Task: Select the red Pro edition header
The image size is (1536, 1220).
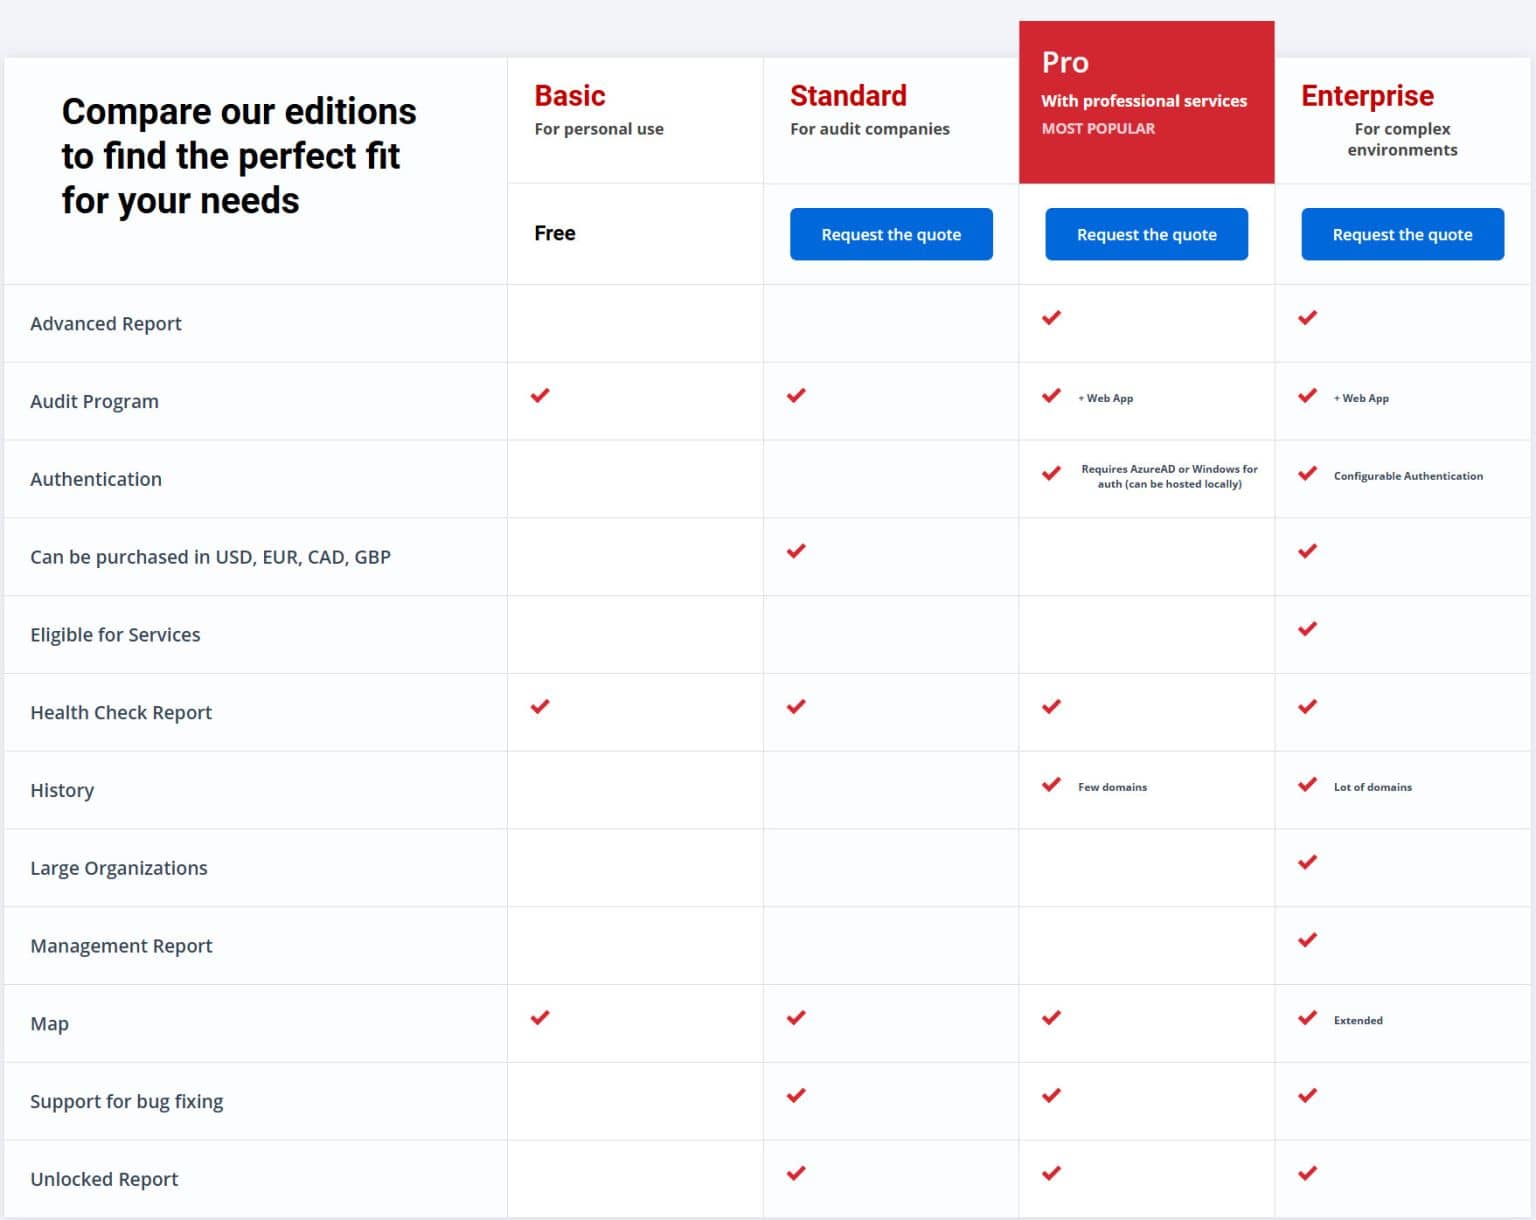Action: coord(1146,102)
